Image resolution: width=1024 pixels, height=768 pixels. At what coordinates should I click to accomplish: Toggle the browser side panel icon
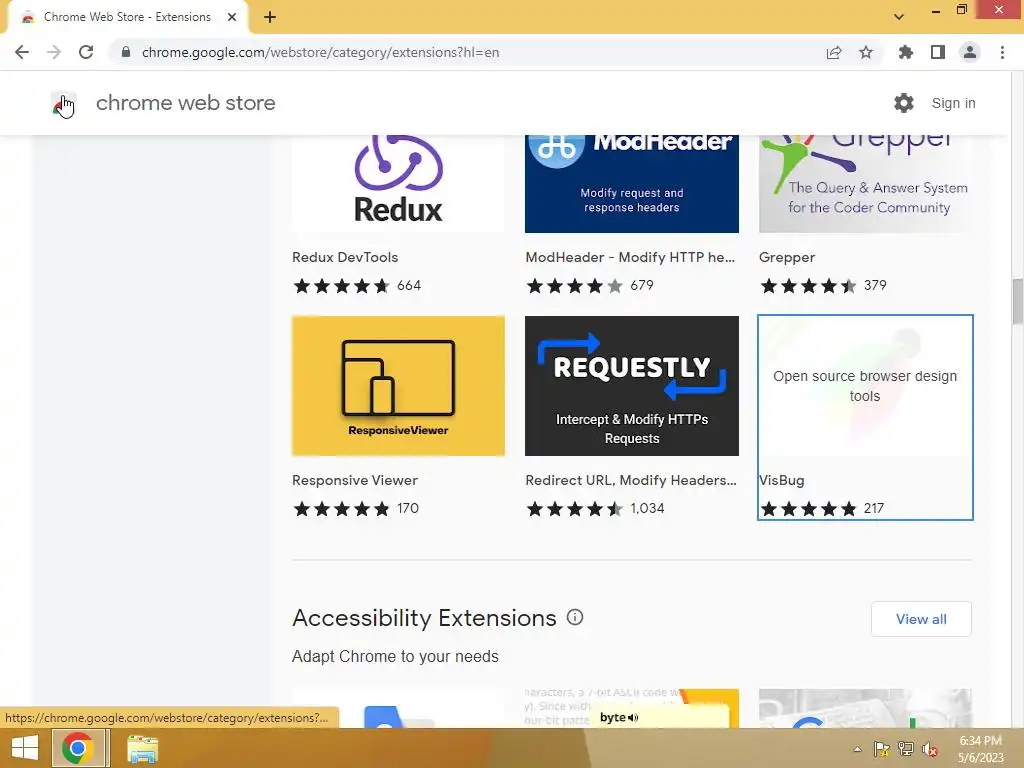point(938,52)
